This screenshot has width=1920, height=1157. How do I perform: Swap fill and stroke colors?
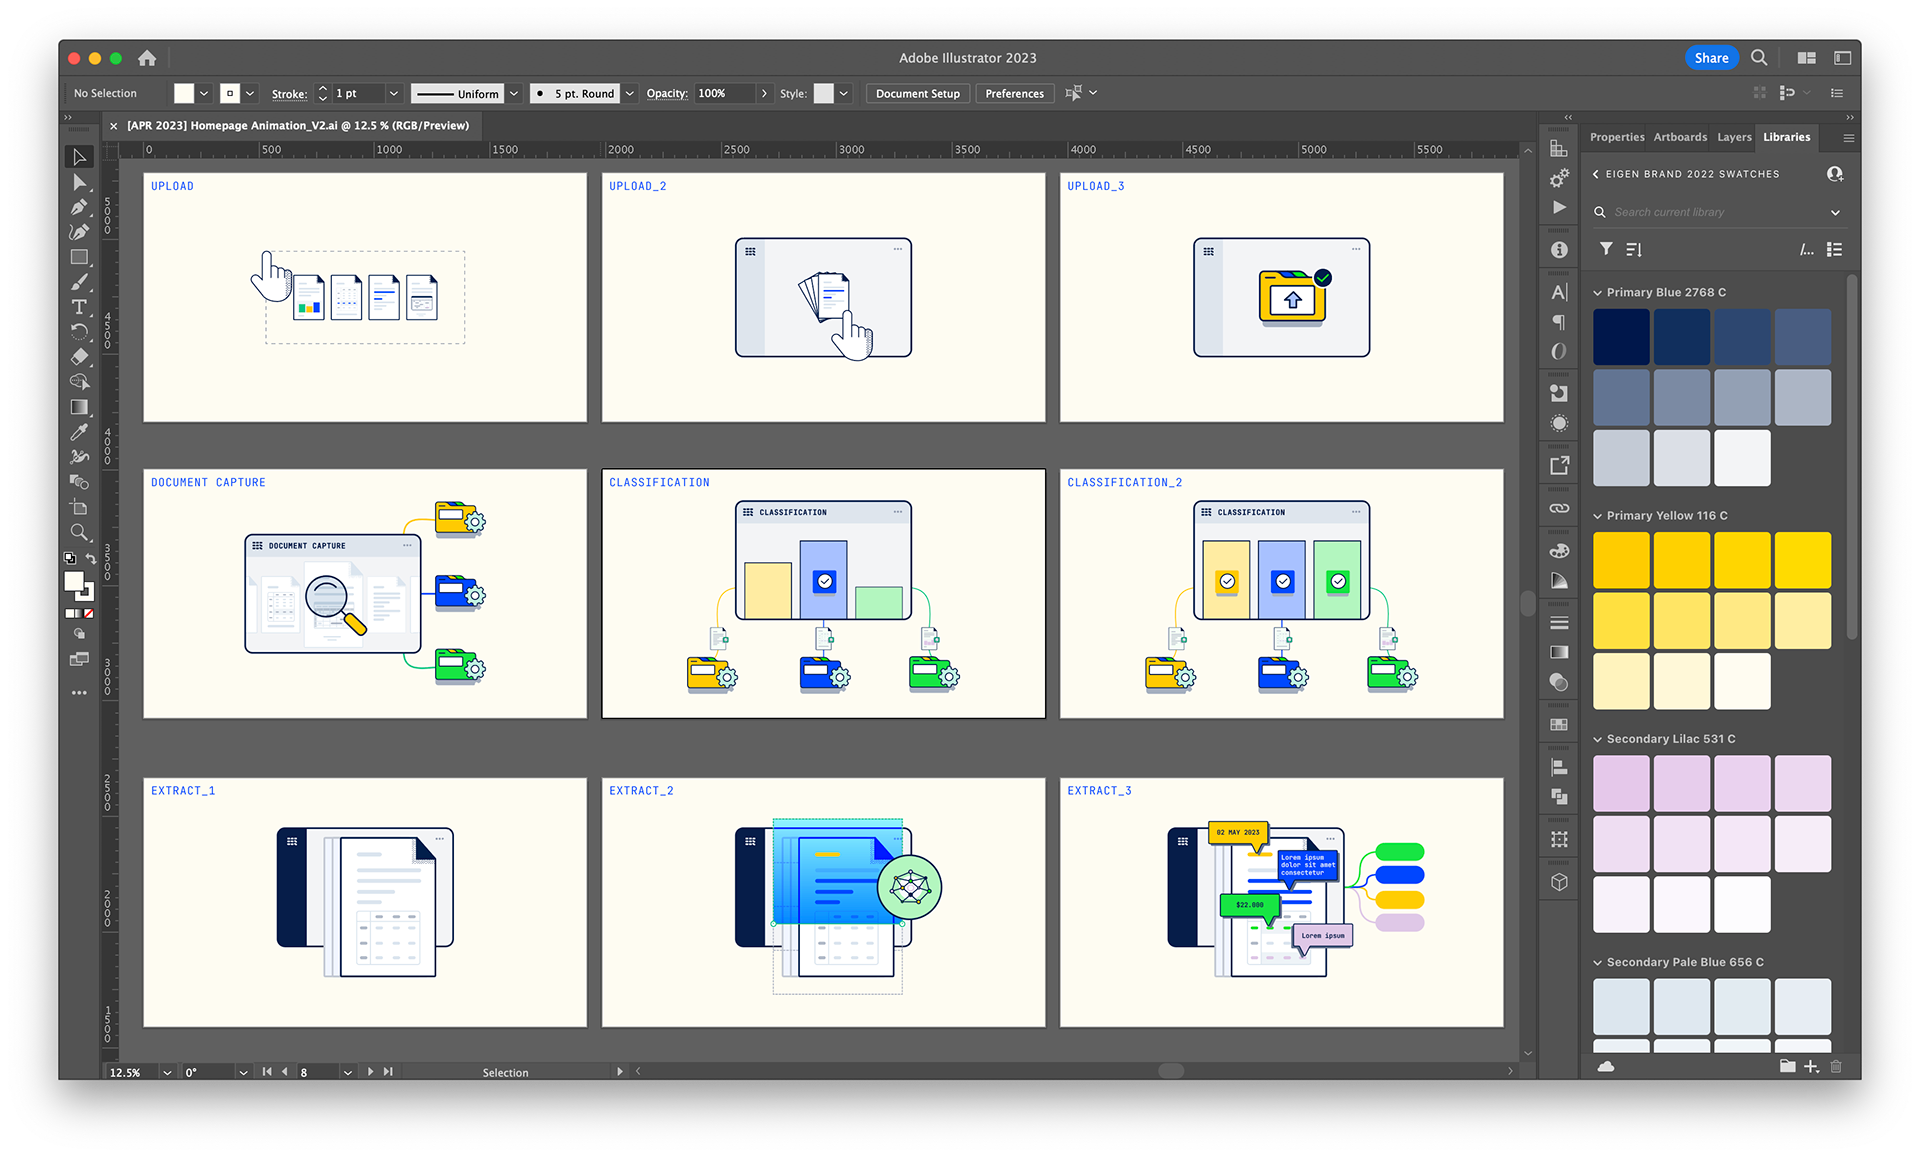click(x=91, y=558)
